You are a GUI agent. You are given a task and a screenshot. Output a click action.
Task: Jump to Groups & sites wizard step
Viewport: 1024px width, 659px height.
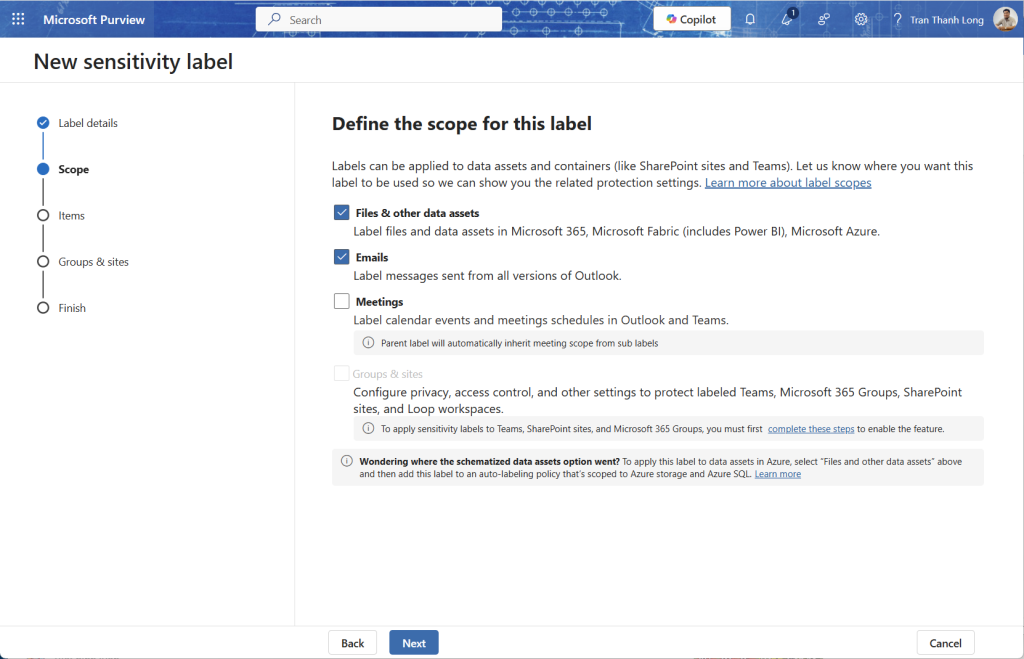pyautogui.click(x=93, y=262)
